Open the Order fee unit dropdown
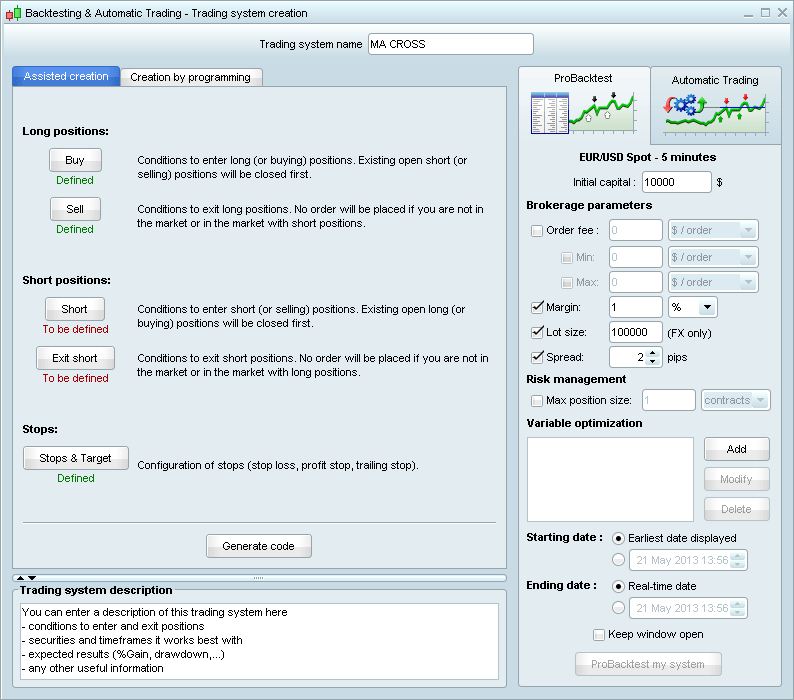Image resolution: width=794 pixels, height=700 pixels. click(x=746, y=230)
